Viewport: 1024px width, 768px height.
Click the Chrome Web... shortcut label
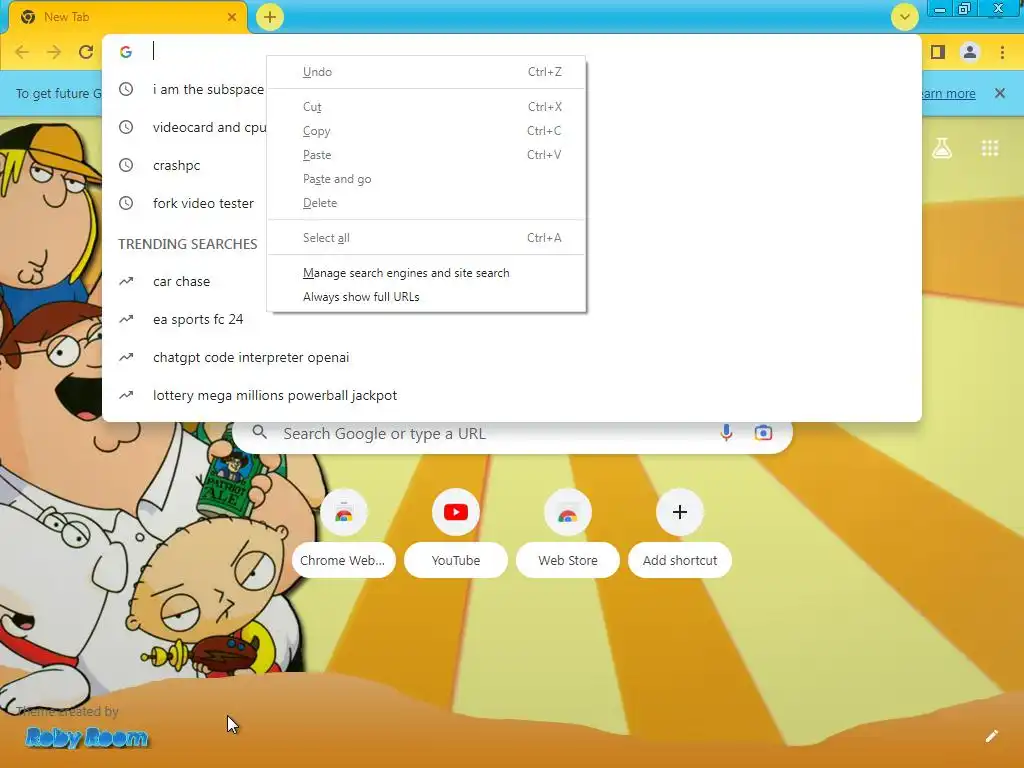pos(343,560)
